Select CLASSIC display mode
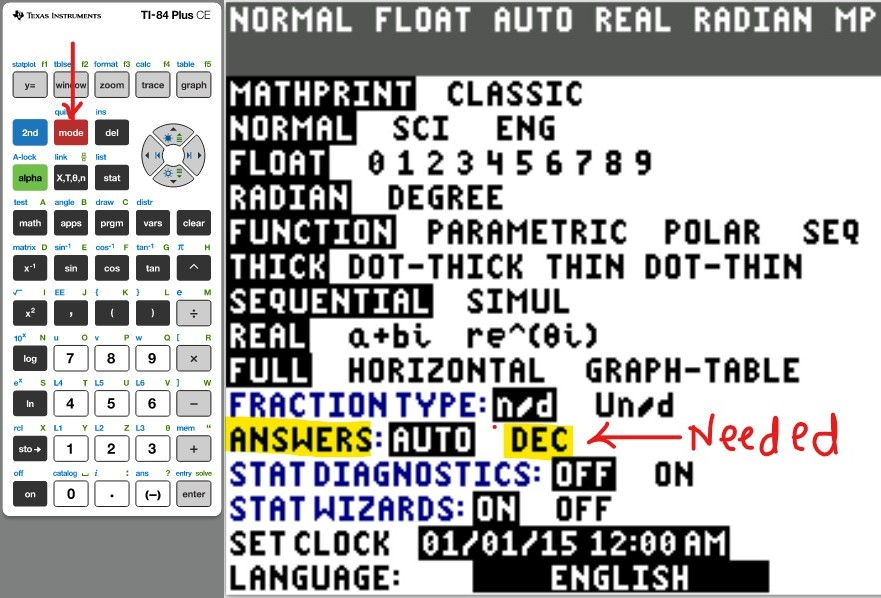This screenshot has height=598, width=881. [515, 94]
